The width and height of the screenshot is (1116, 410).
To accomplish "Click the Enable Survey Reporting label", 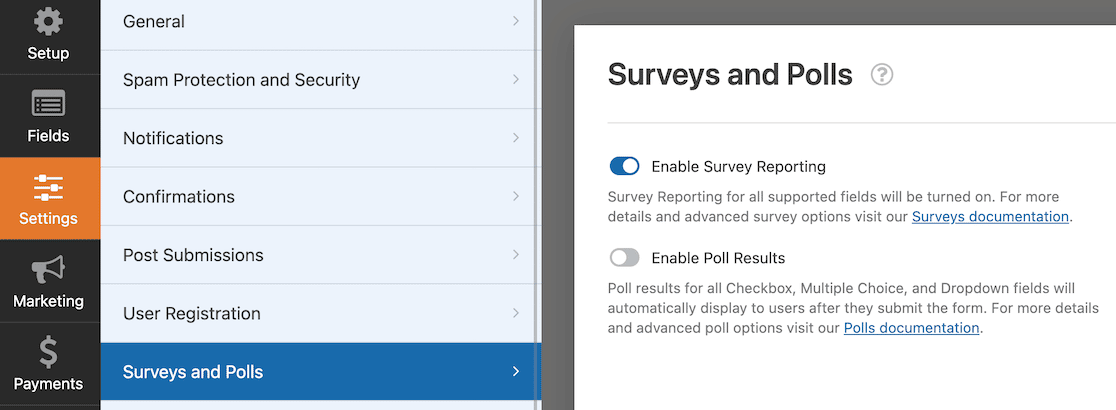I will click(x=739, y=167).
